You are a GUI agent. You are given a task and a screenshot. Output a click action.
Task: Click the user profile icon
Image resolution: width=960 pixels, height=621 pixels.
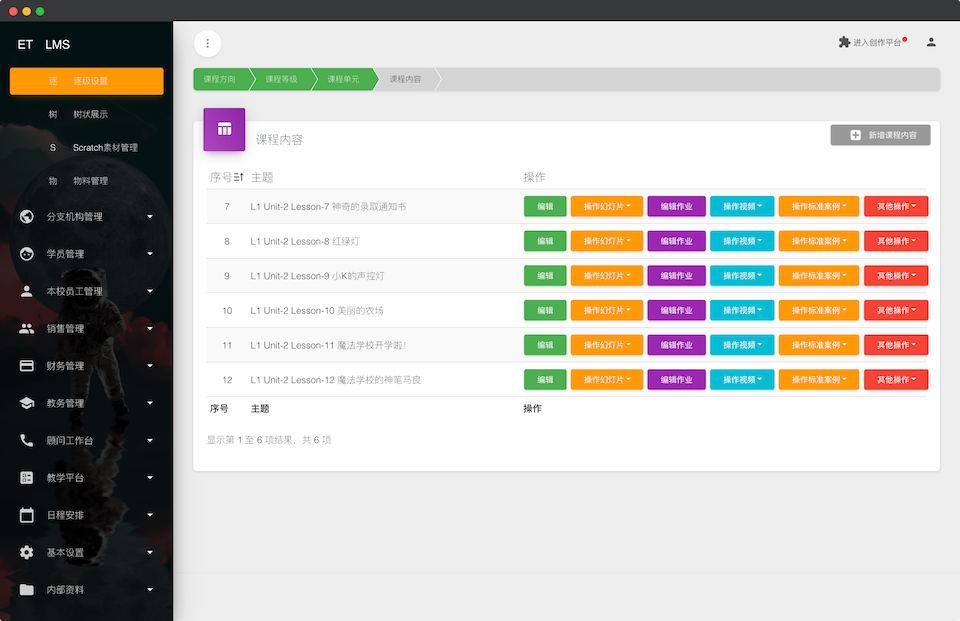tap(931, 43)
